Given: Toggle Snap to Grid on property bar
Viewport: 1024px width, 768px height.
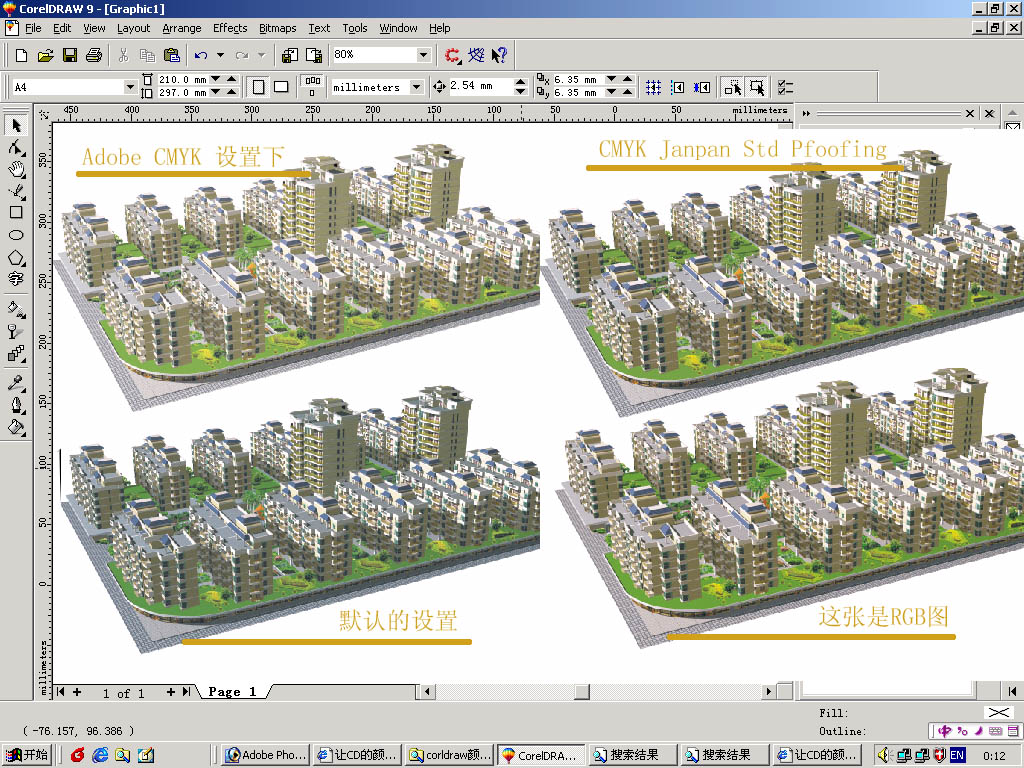Looking at the screenshot, I should tap(654, 87).
